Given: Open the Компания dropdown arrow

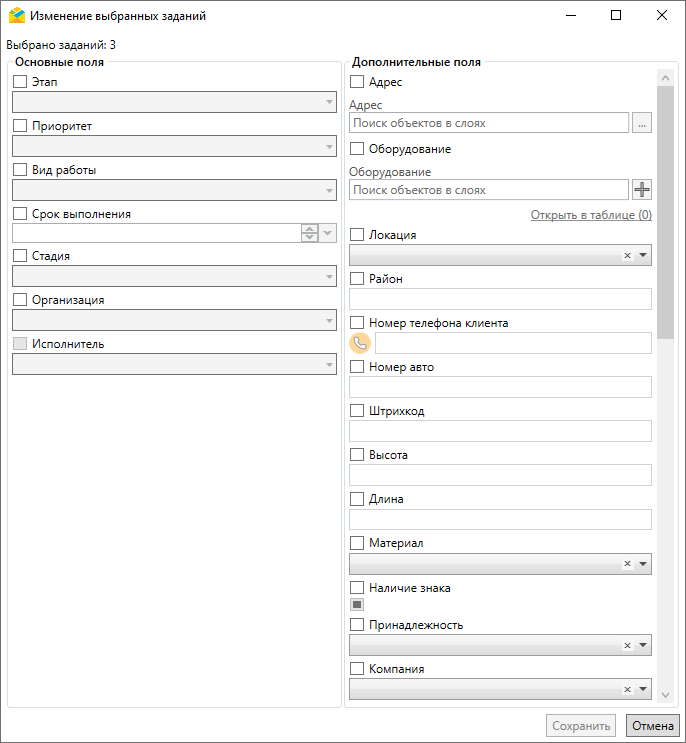Looking at the screenshot, I should pos(643,690).
